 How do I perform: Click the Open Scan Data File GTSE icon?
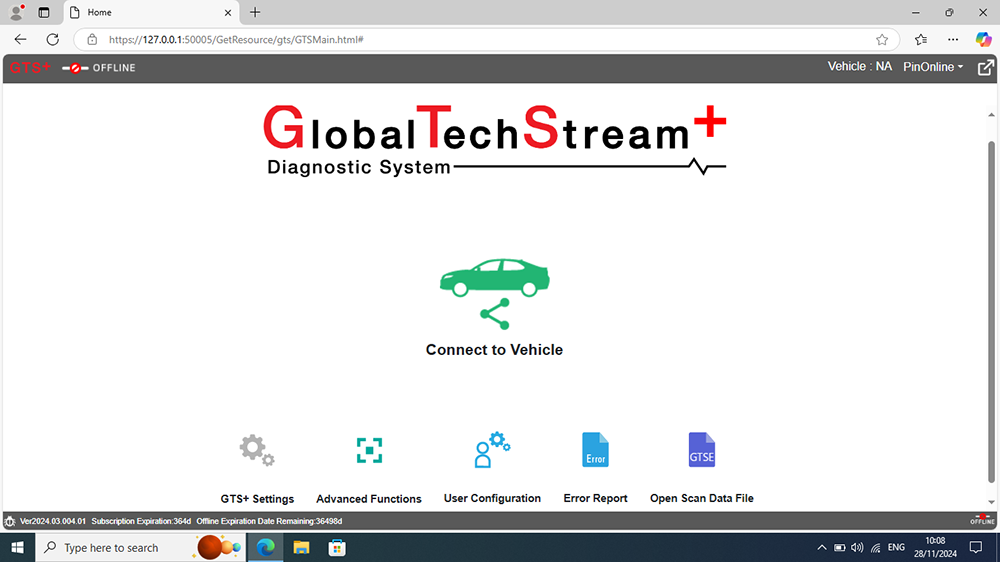coord(702,450)
